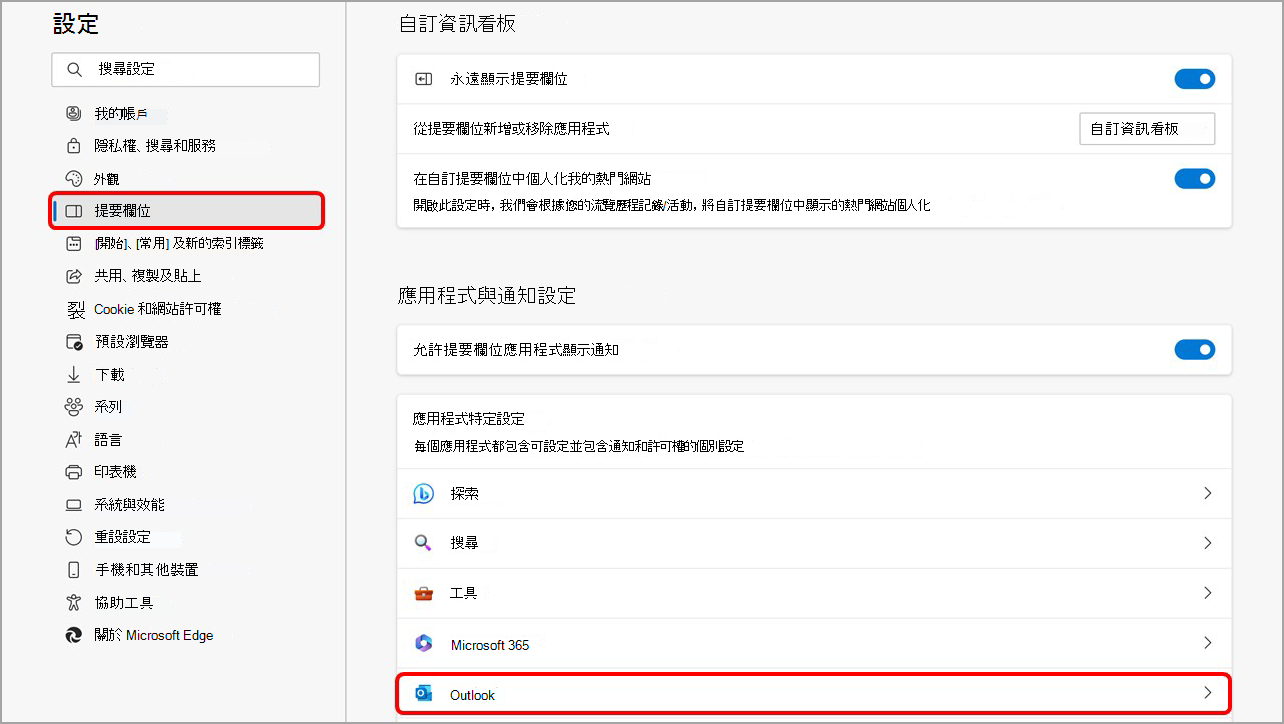Viewport: 1284px width, 724px height.
Task: Click the 我的帳戶 profile icon
Action: (73, 113)
